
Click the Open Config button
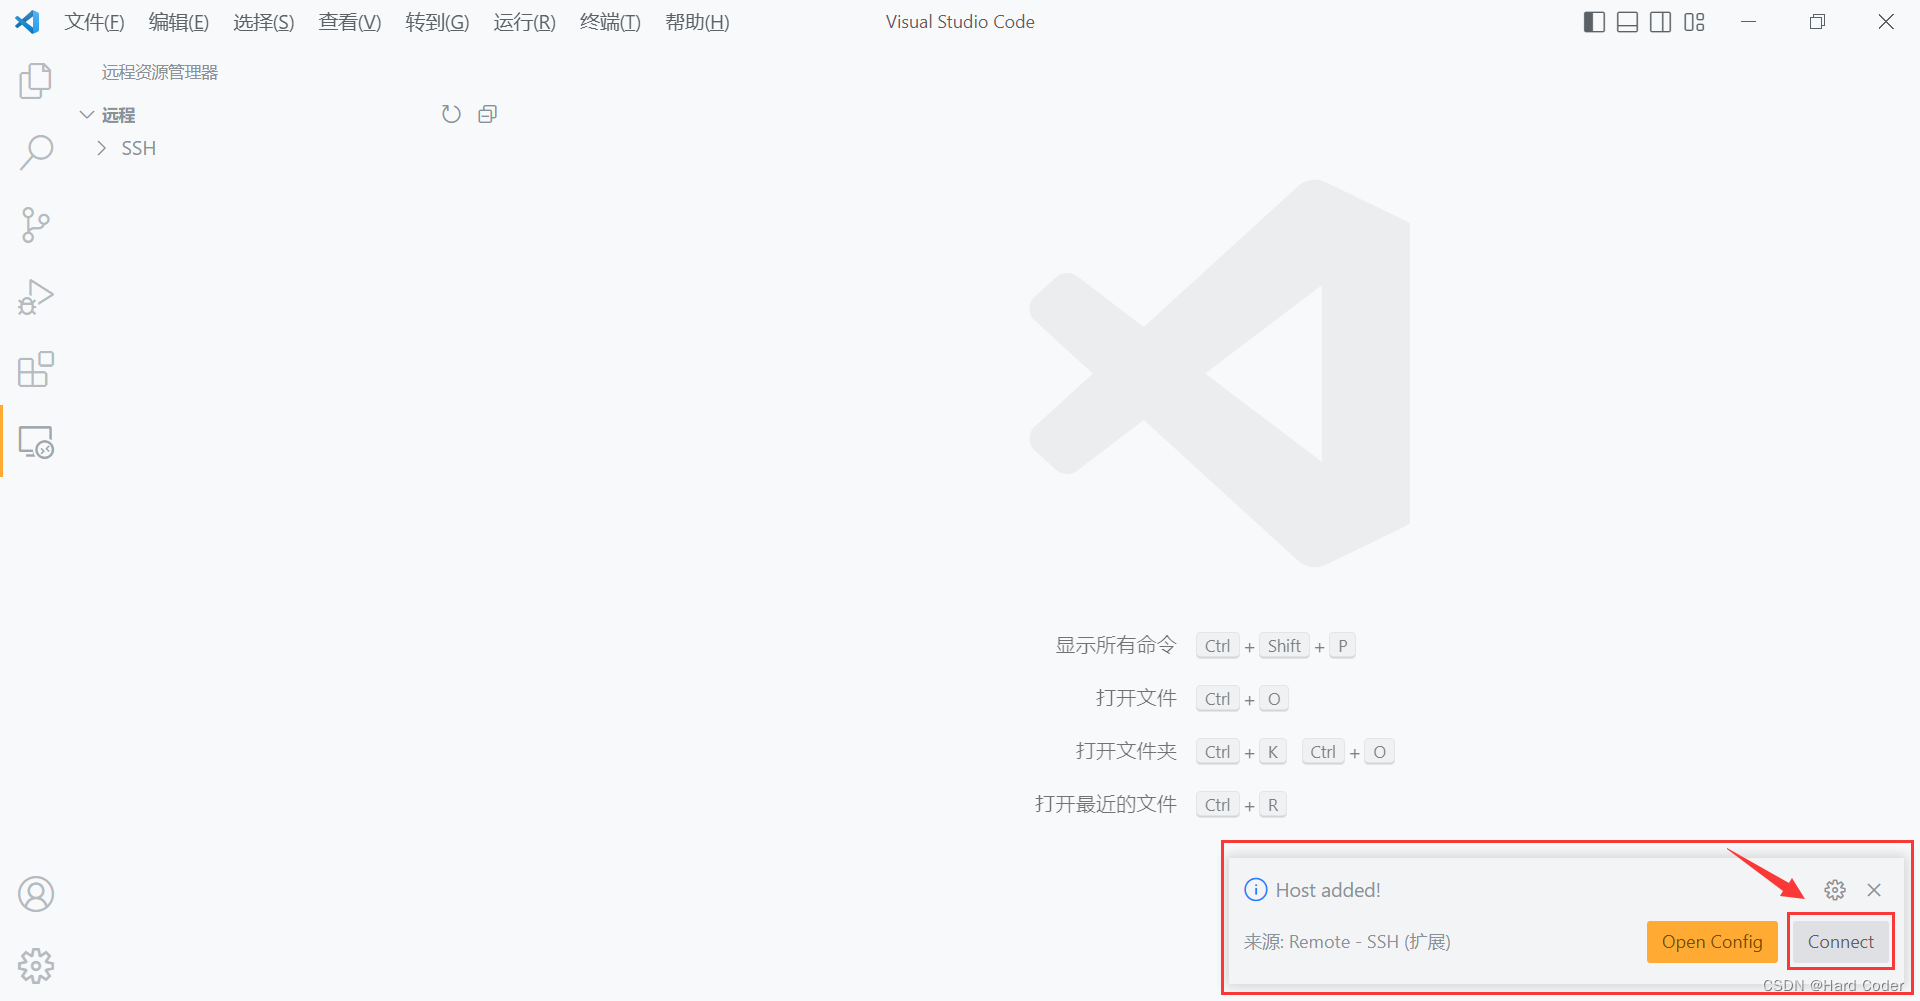click(x=1712, y=942)
